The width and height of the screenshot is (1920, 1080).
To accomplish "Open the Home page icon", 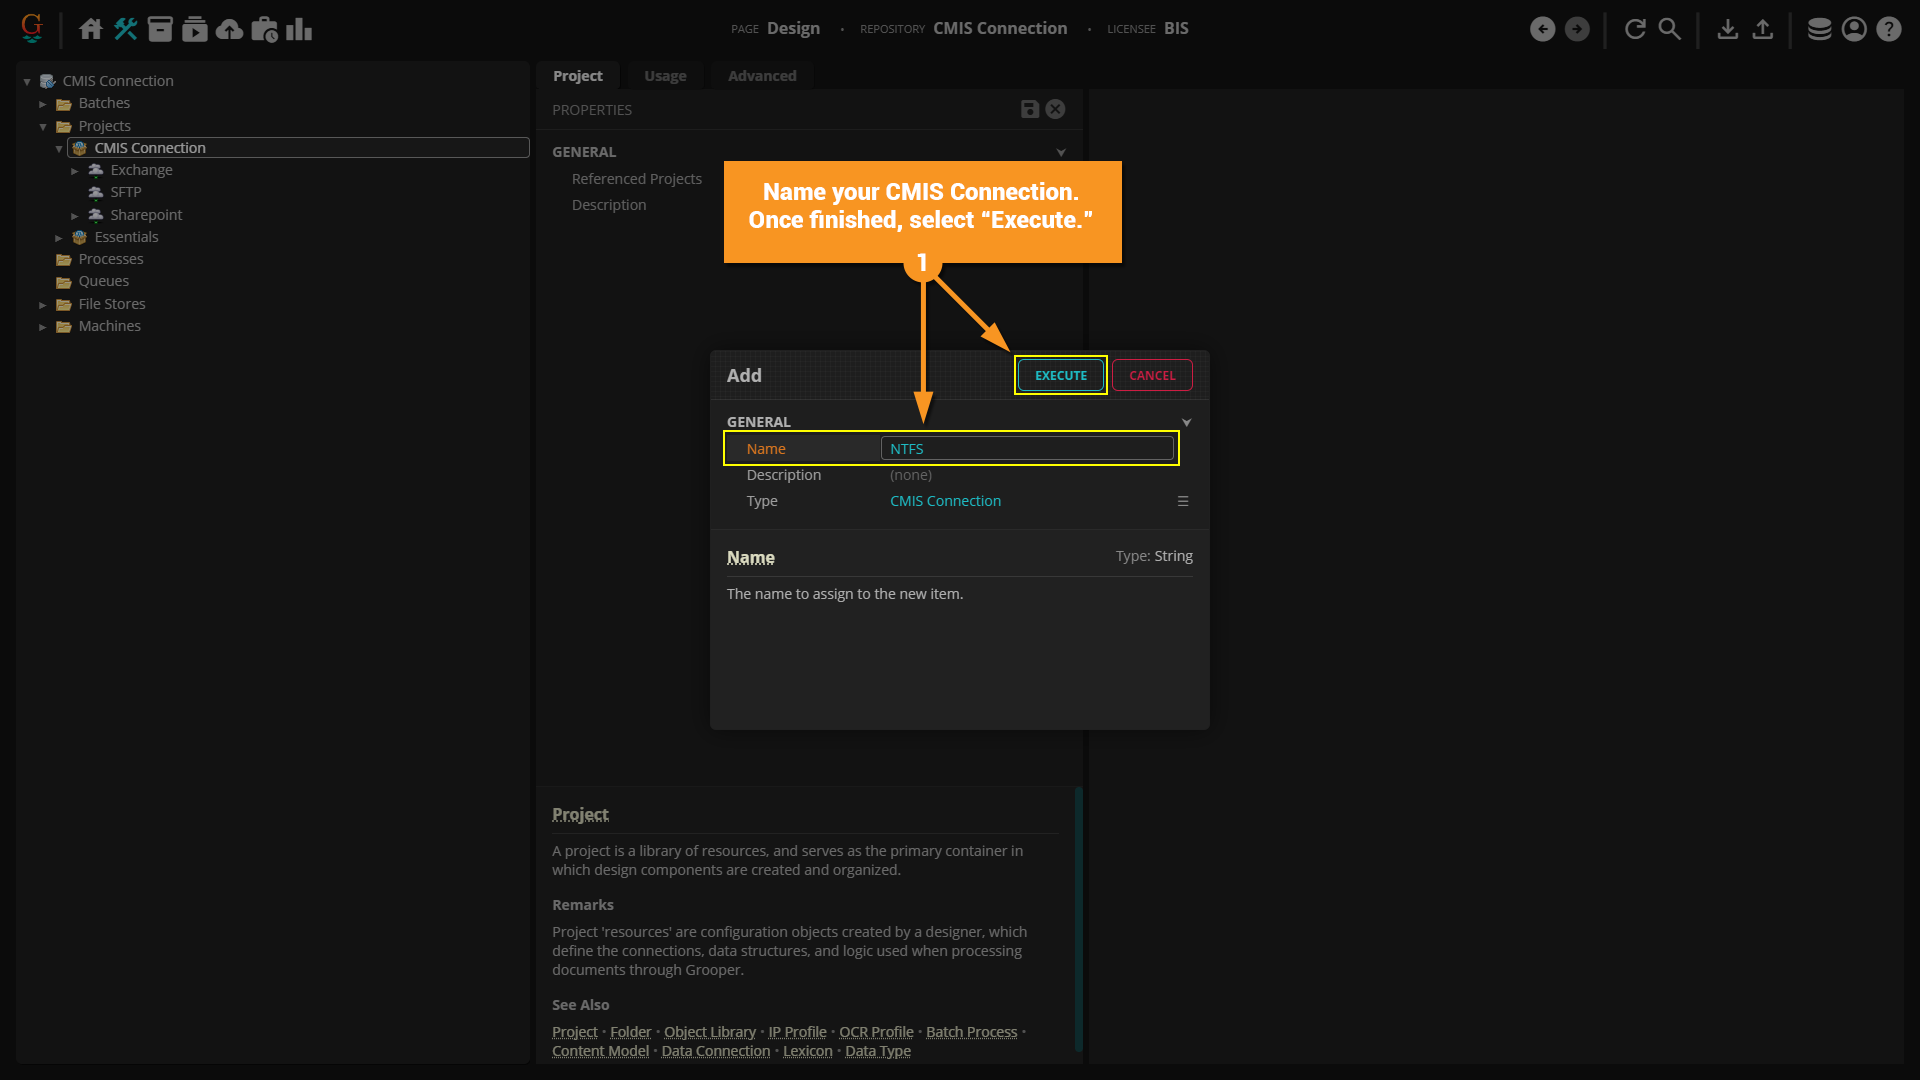I will (91, 29).
